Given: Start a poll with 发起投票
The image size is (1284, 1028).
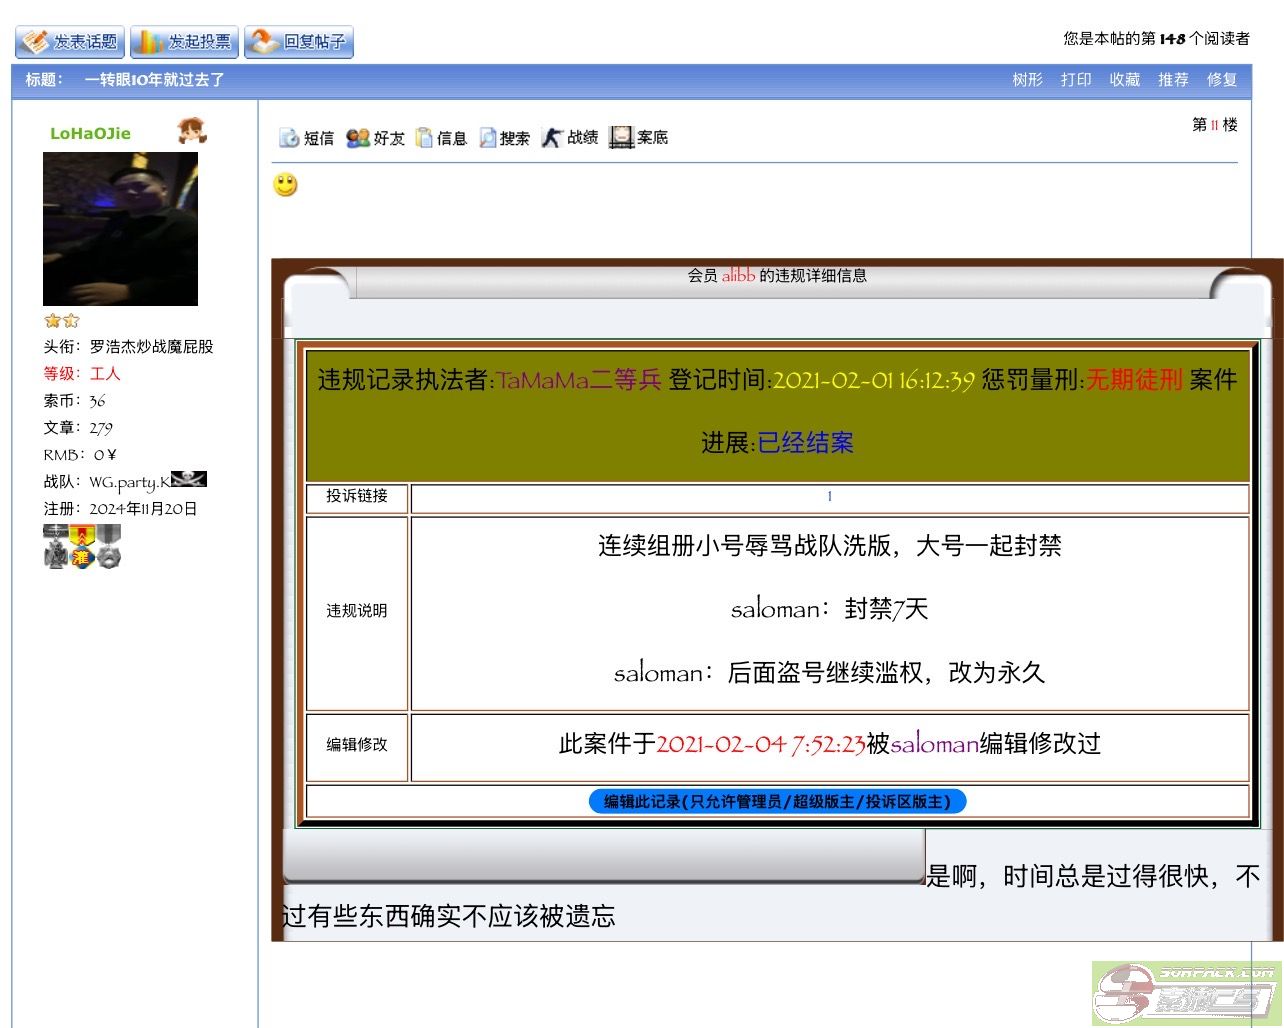Looking at the screenshot, I should 185,42.
